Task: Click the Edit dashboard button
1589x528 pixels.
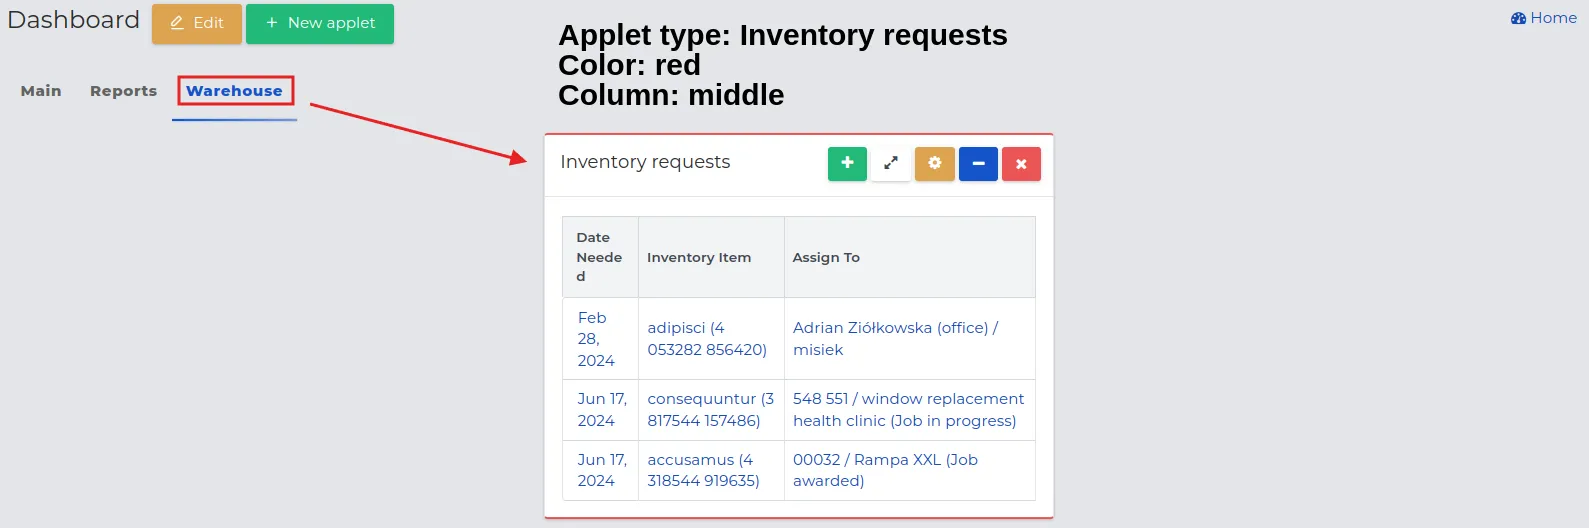Action: [197, 23]
